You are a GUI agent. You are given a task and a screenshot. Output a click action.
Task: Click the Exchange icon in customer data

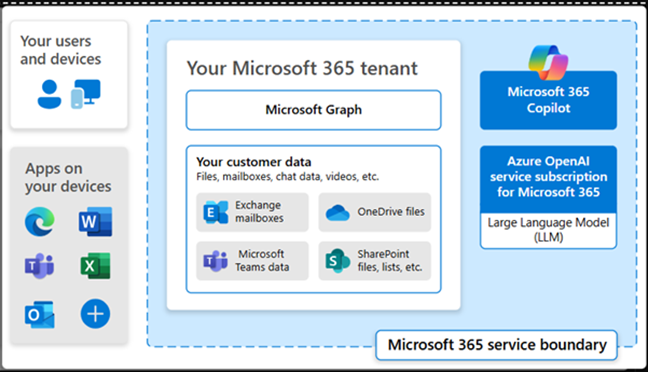pos(216,212)
